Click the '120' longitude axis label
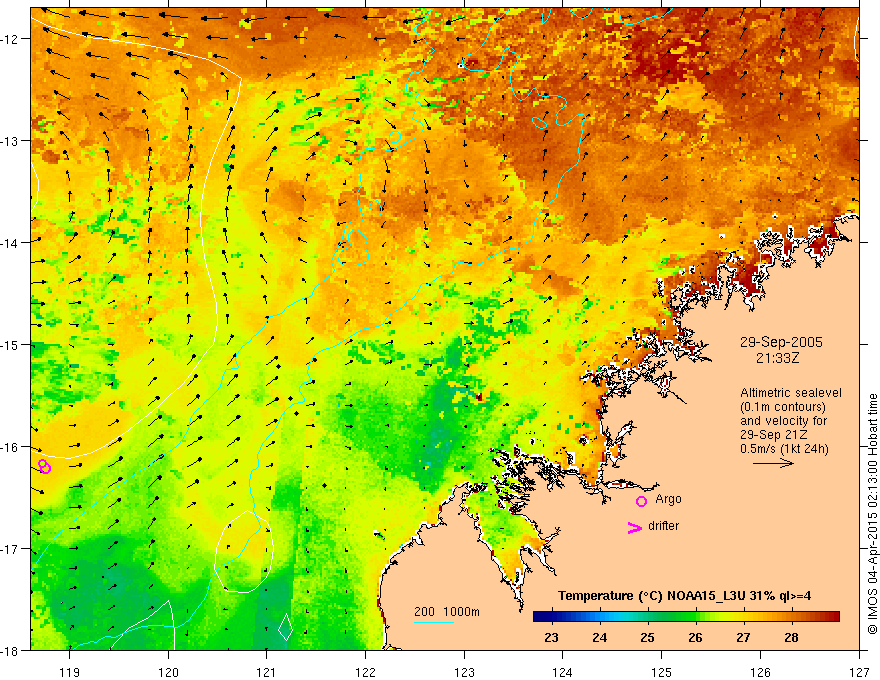Viewport: 880px width, 680px height. point(168,672)
